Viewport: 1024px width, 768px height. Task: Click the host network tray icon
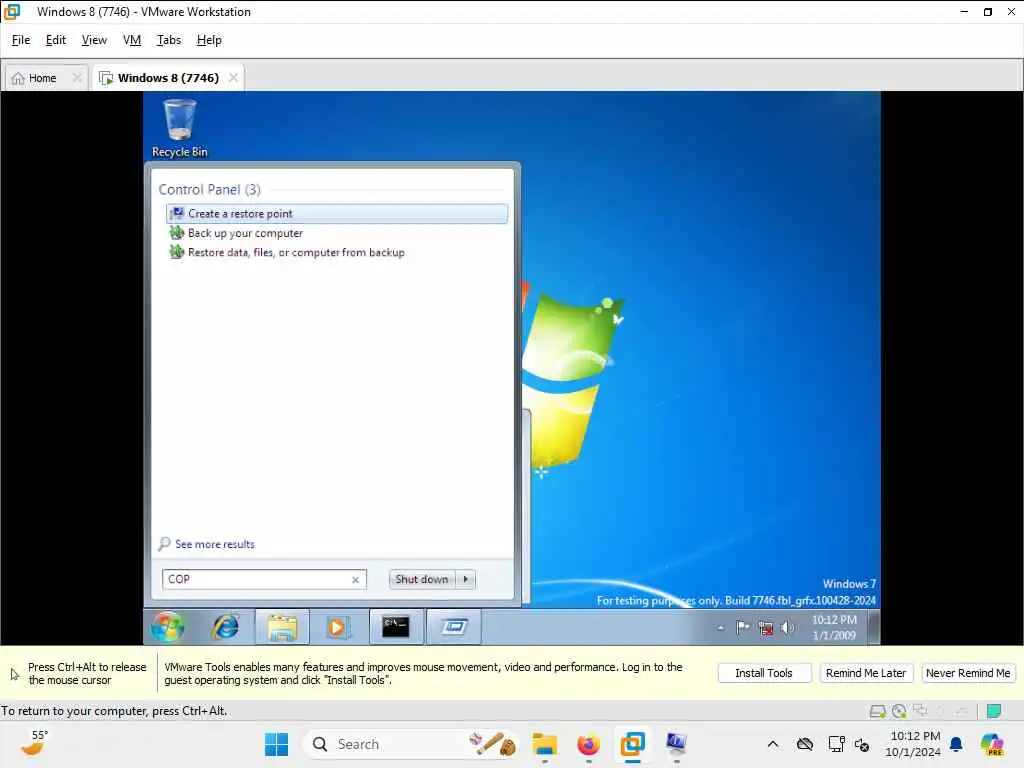pyautogui.click(x=836, y=744)
